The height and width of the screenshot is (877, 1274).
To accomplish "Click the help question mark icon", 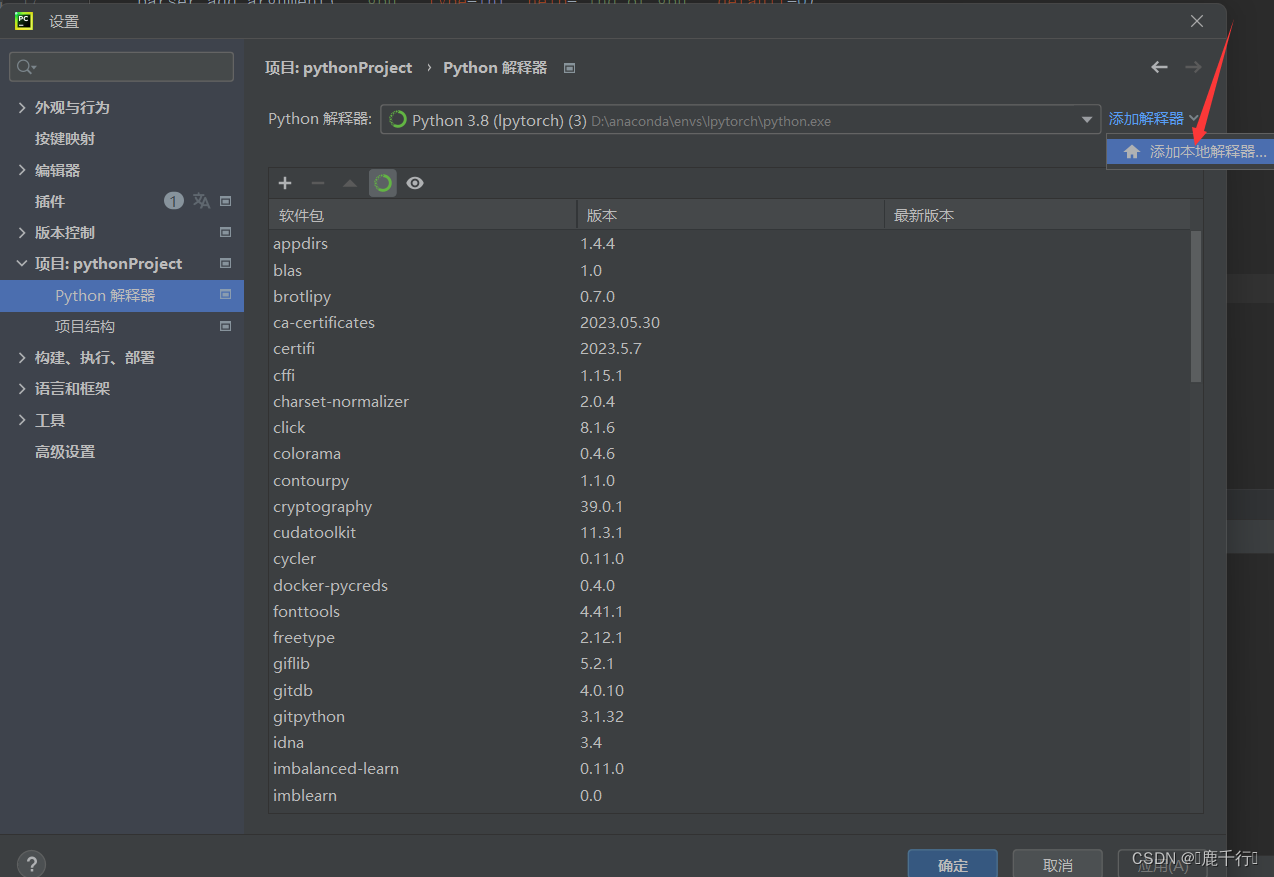I will (30, 862).
